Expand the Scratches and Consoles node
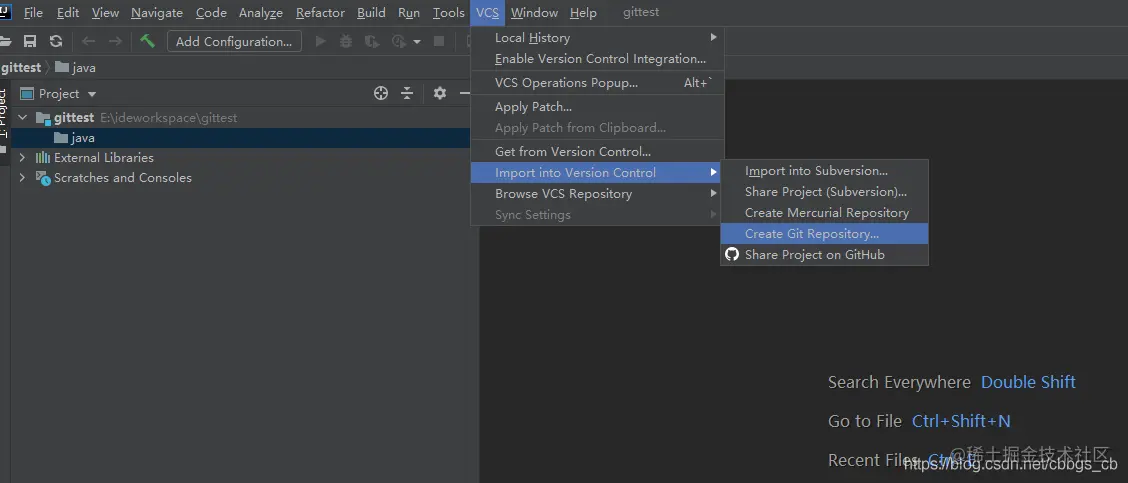The width and height of the screenshot is (1128, 483). (x=22, y=178)
